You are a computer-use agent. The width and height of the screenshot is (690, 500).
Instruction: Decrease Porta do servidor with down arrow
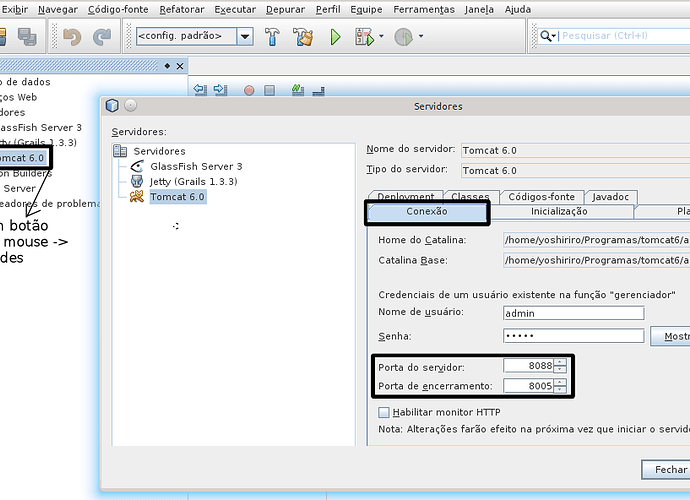[560, 369]
